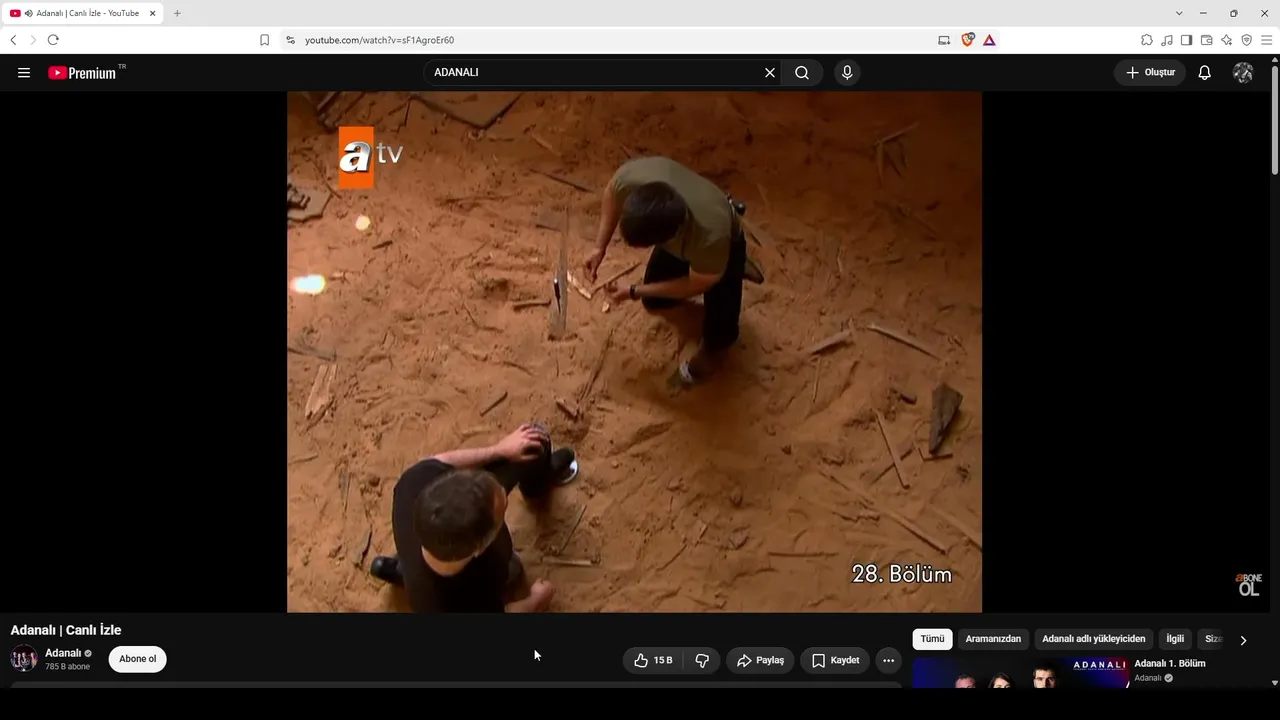Start voice search with the microphone
Viewport: 1280px width, 720px height.
(x=847, y=73)
